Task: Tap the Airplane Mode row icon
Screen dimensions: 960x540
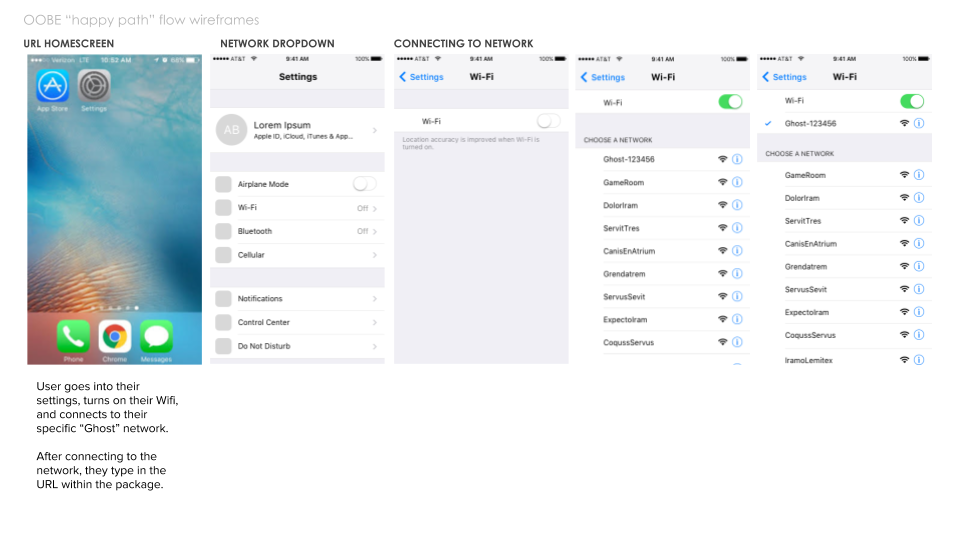Action: (223, 184)
